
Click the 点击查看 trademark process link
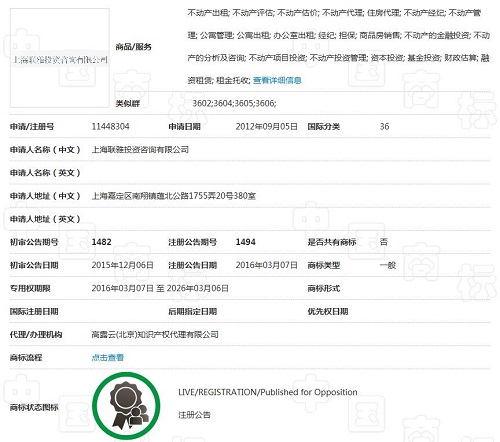point(108,358)
